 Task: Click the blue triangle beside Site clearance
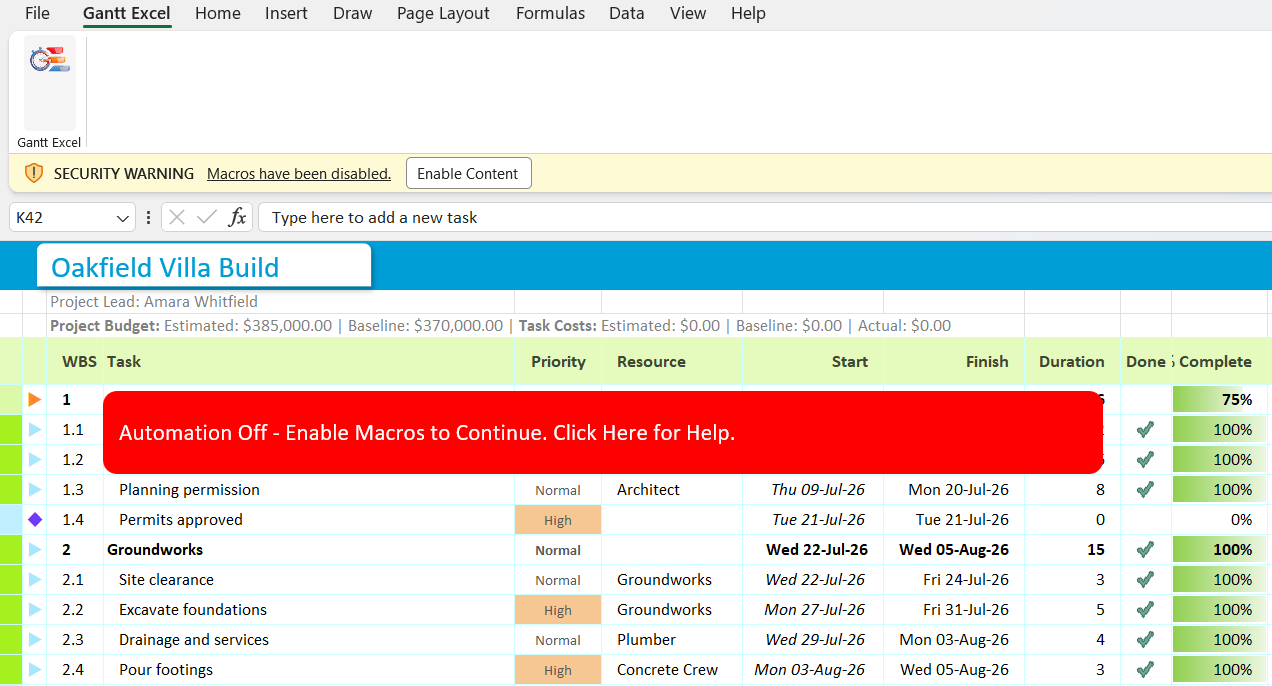[x=35, y=579]
